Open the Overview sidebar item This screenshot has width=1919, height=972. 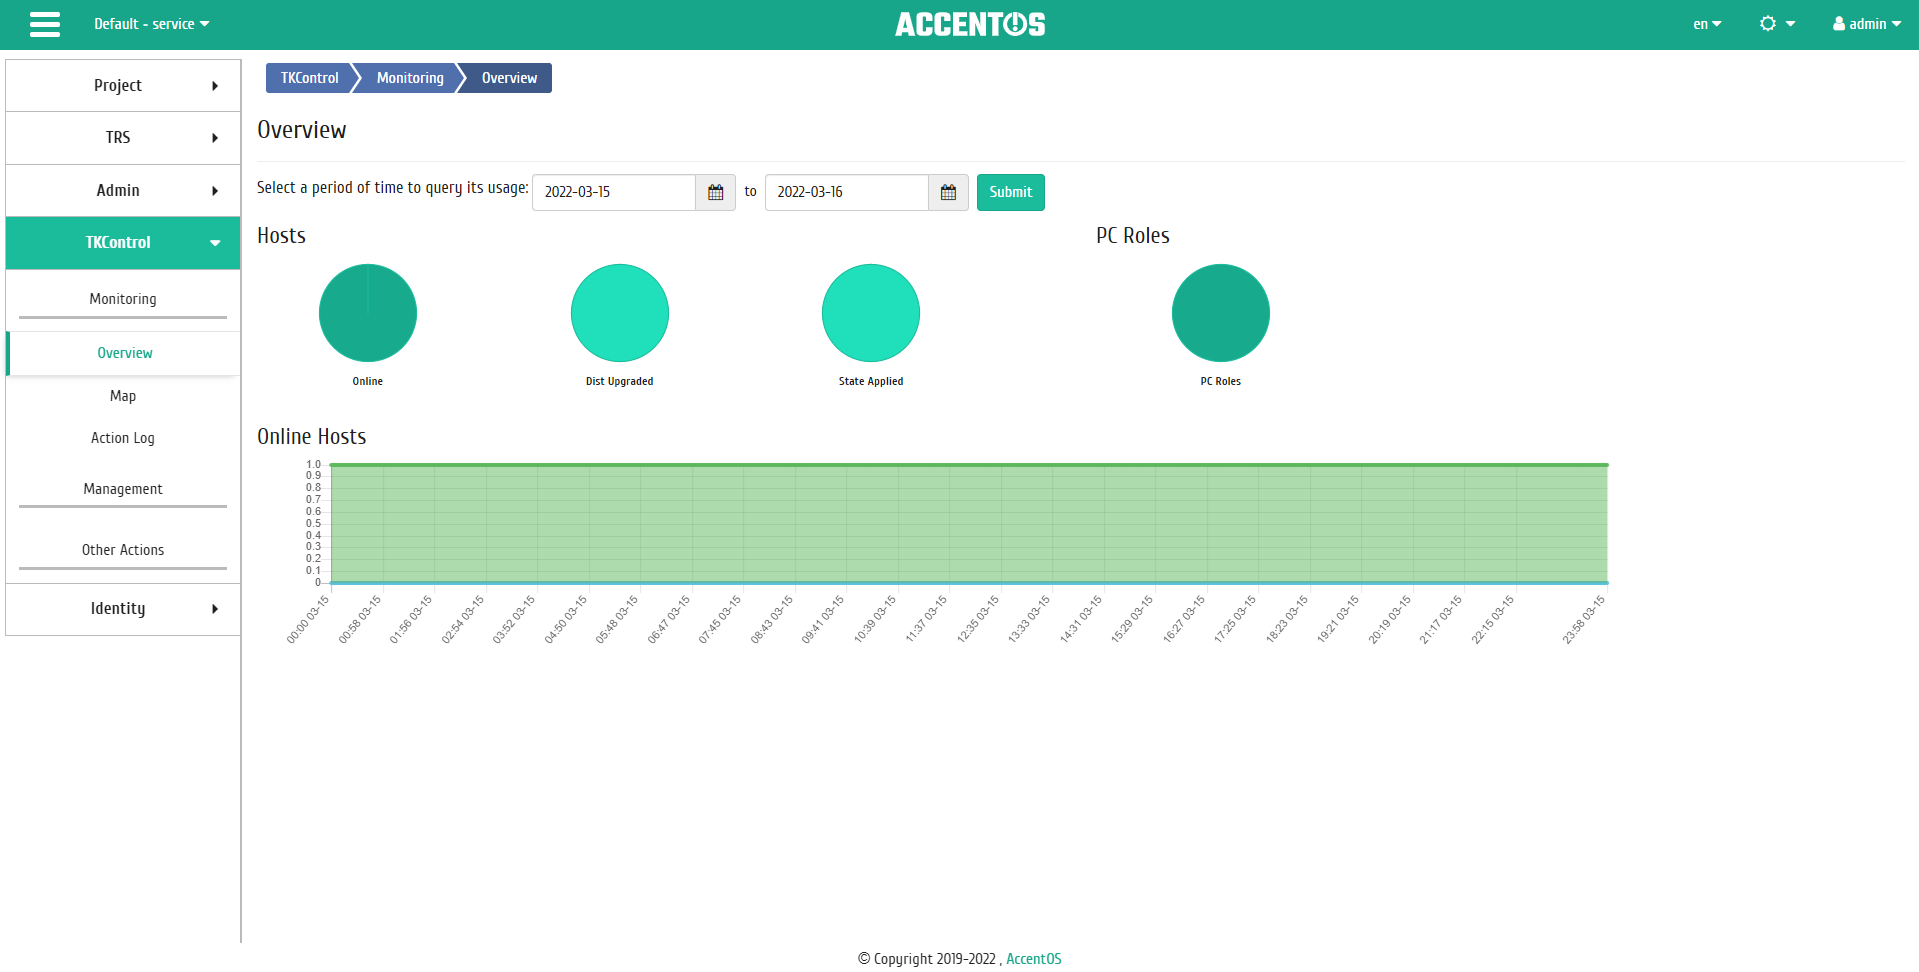pyautogui.click(x=125, y=353)
